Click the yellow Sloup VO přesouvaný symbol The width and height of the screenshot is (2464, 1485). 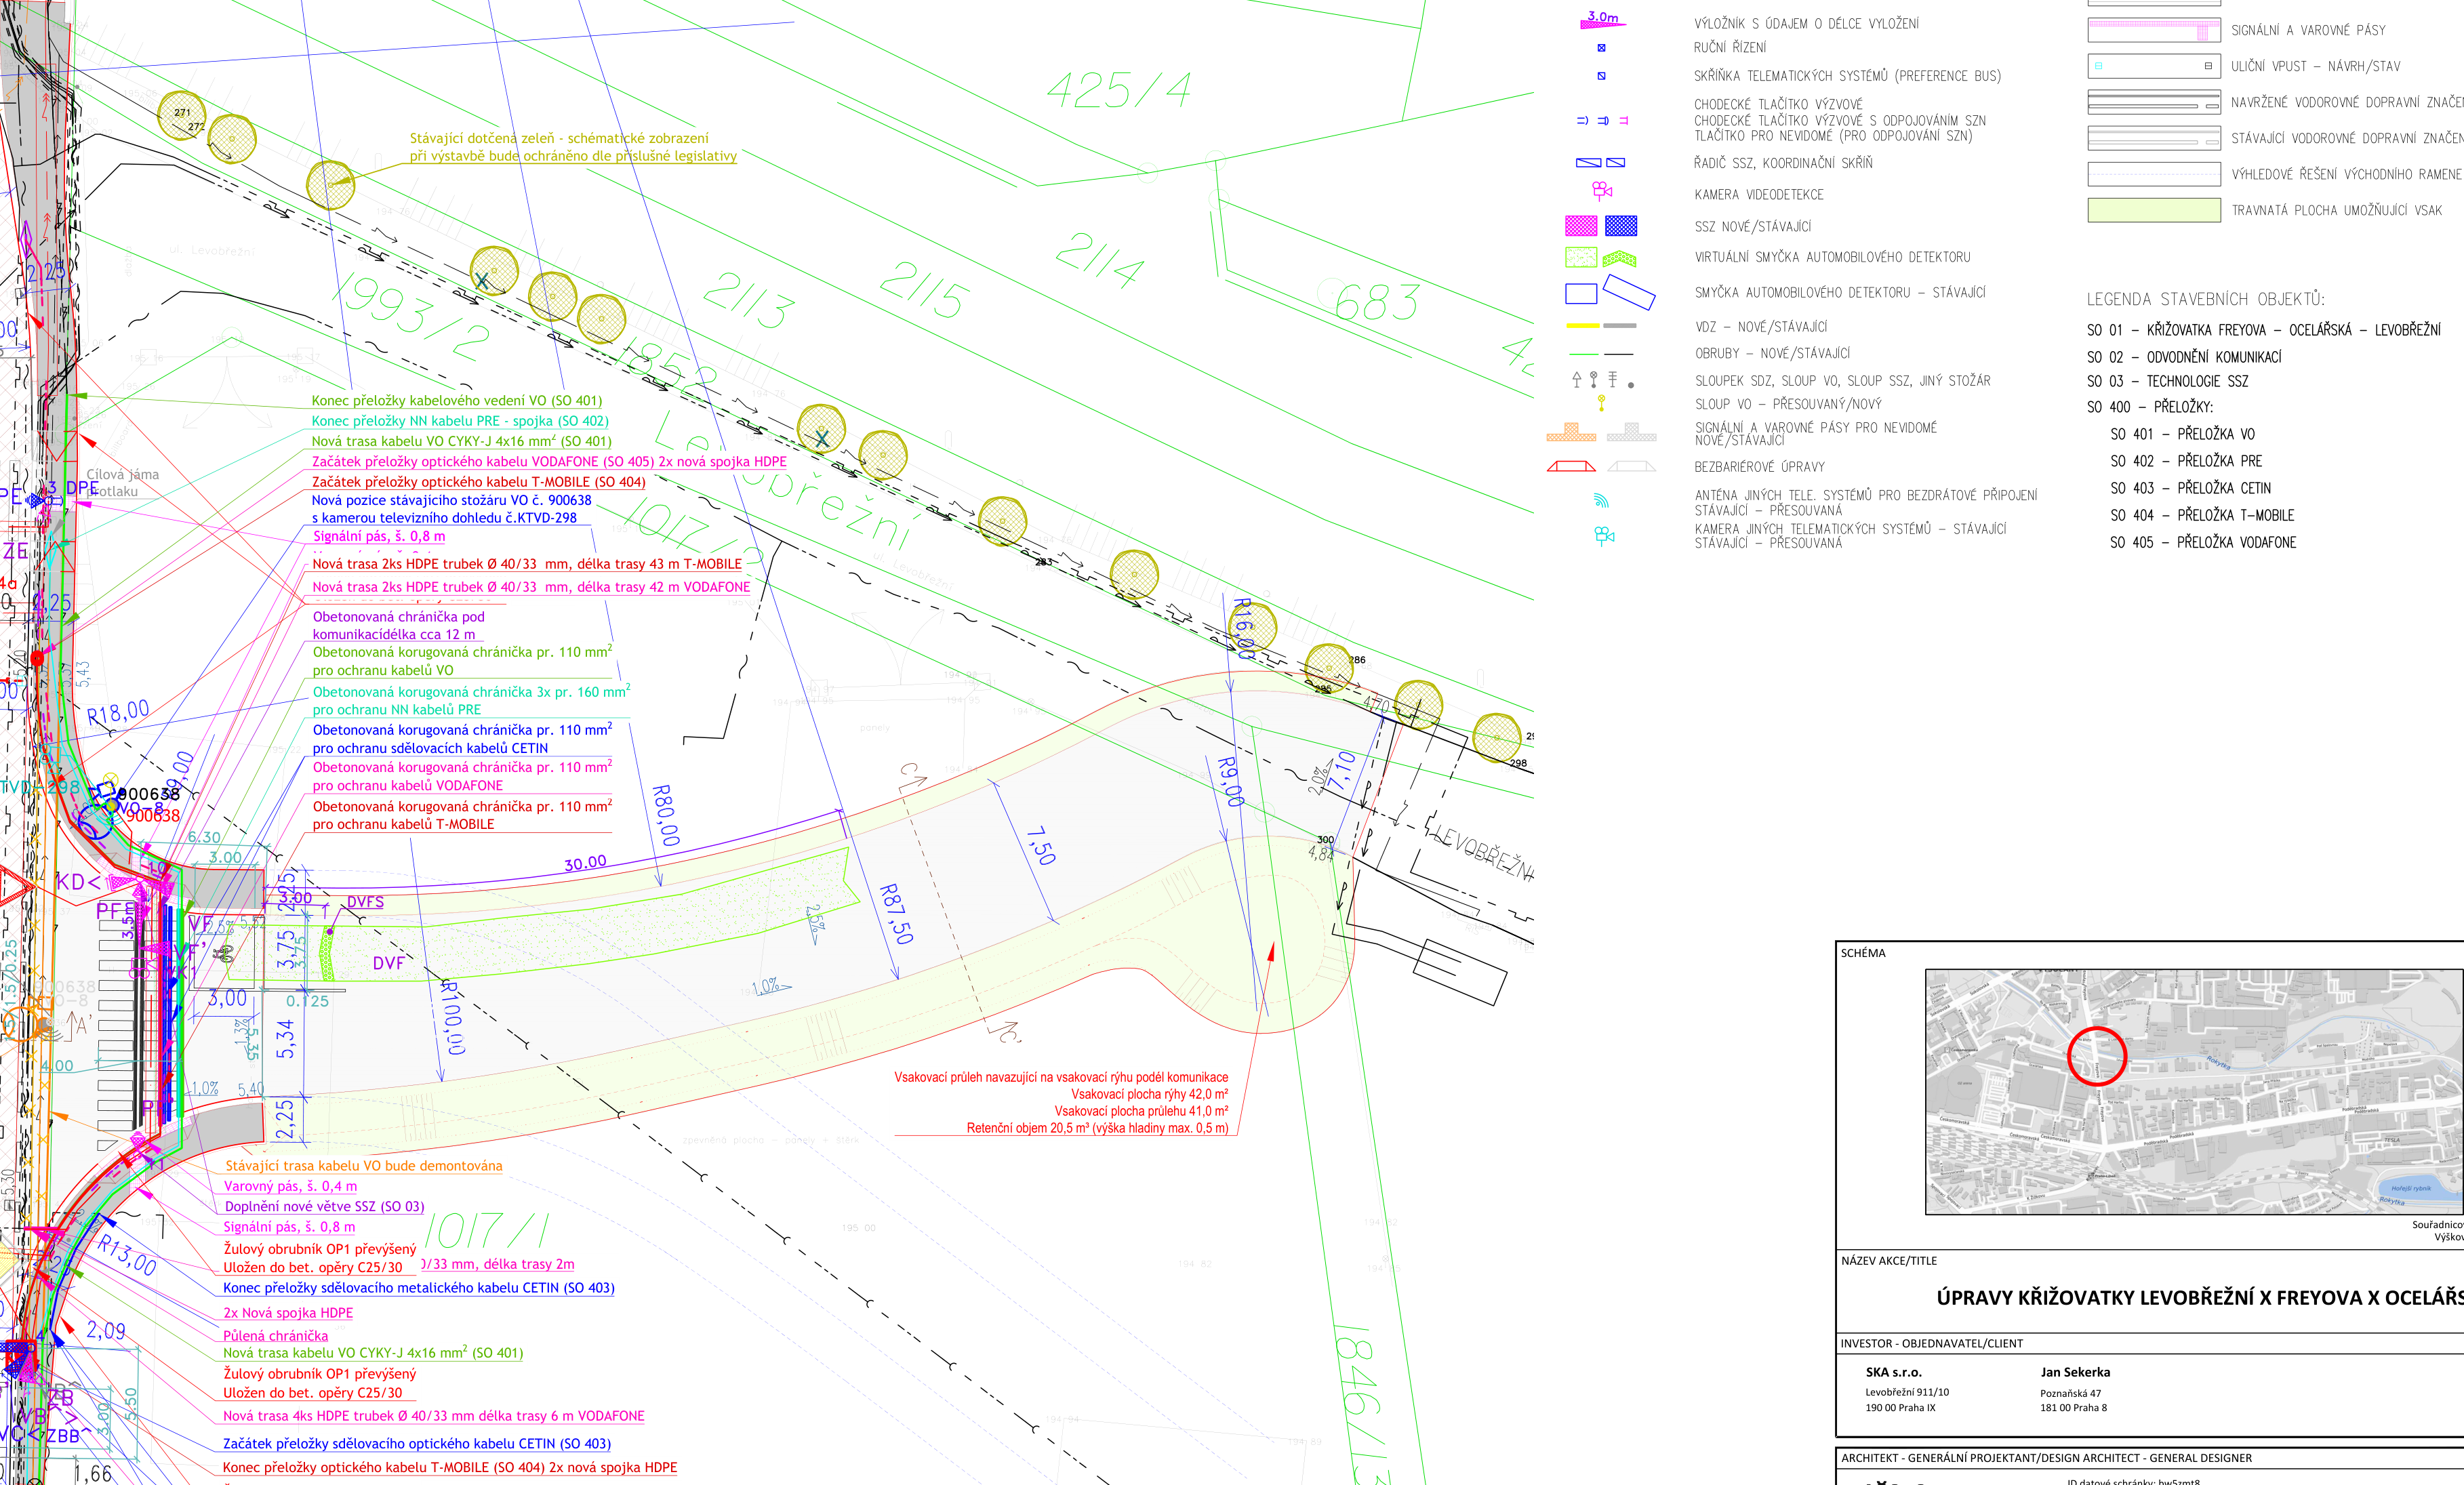tap(1601, 403)
